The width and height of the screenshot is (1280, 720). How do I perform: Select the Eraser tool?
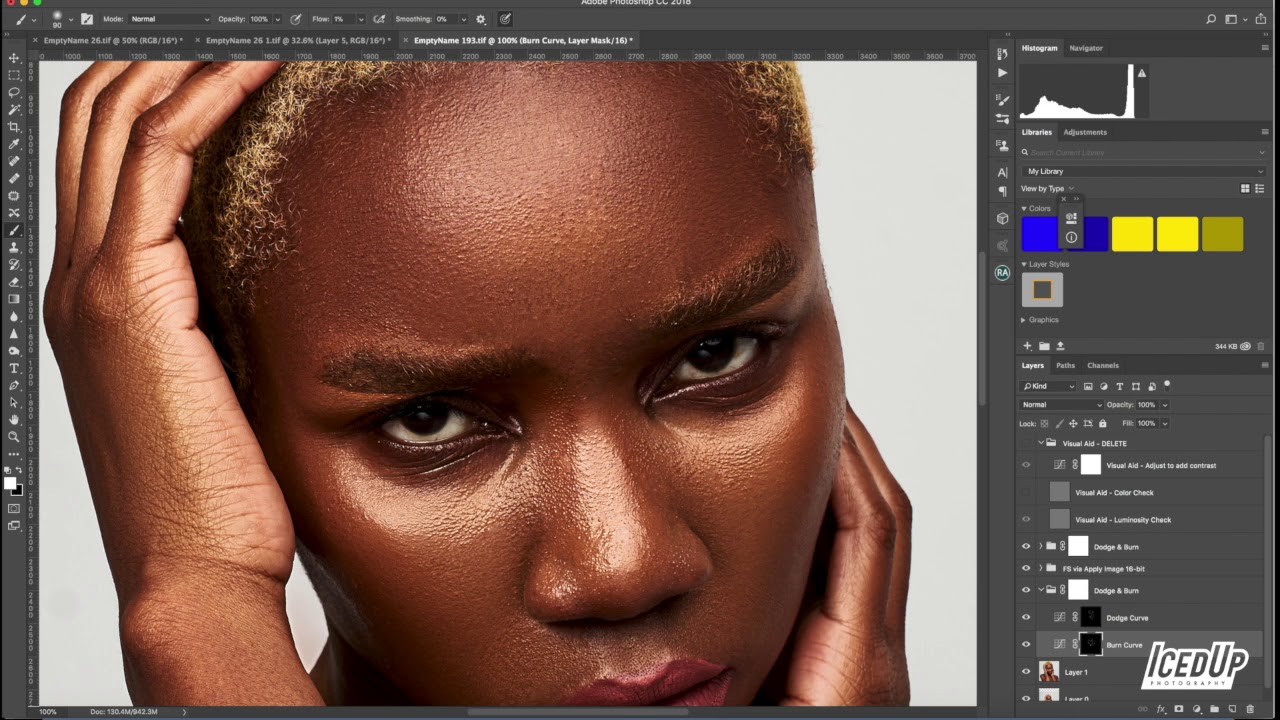point(14,282)
